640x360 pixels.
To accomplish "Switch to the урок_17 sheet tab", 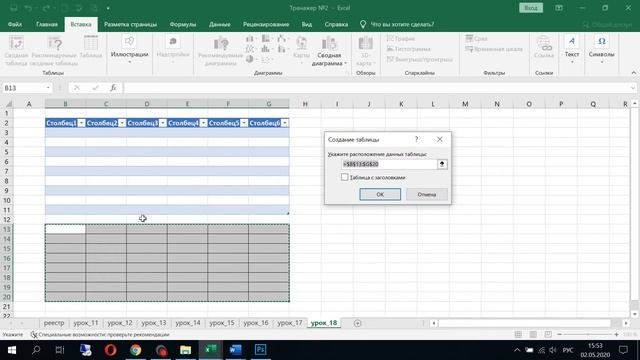I will tap(290, 323).
